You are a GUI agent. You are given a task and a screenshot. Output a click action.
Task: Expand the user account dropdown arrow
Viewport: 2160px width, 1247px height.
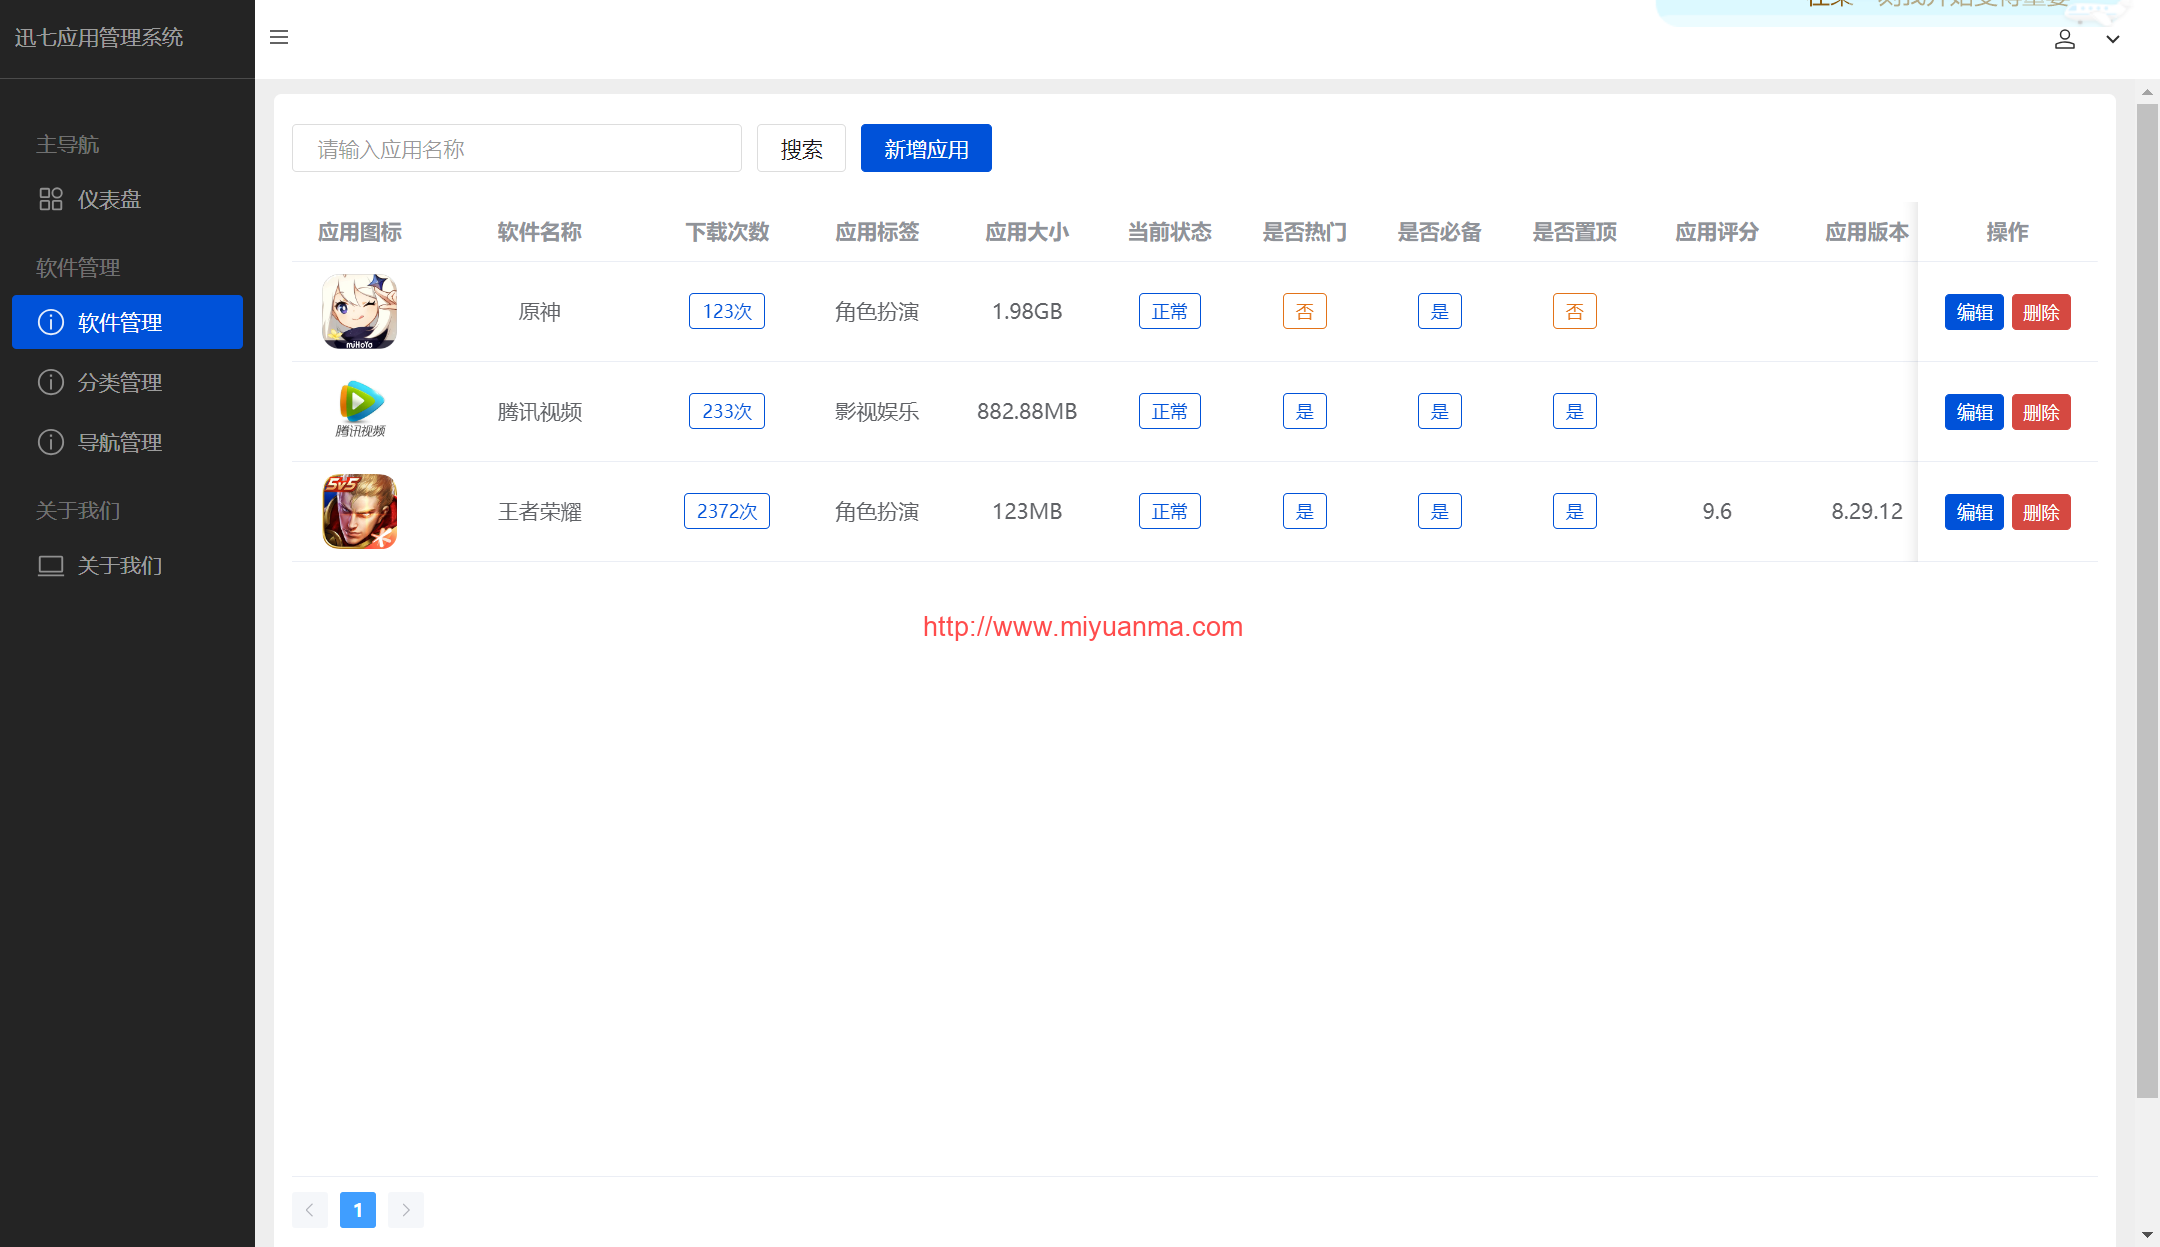[x=2113, y=39]
